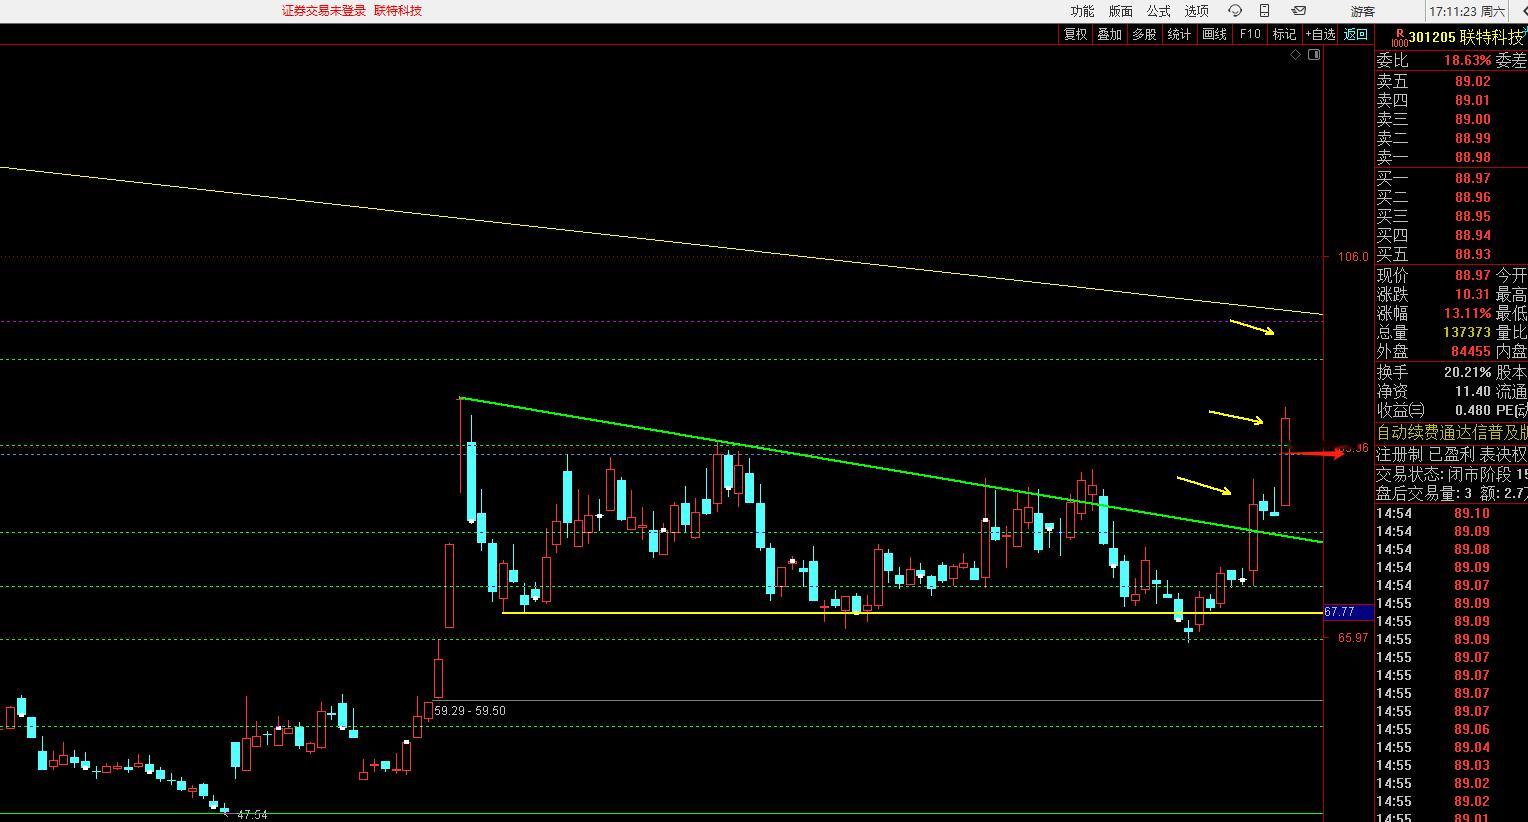Click the 65.97 price label on the axis
This screenshot has height=822, width=1528.
click(1353, 638)
